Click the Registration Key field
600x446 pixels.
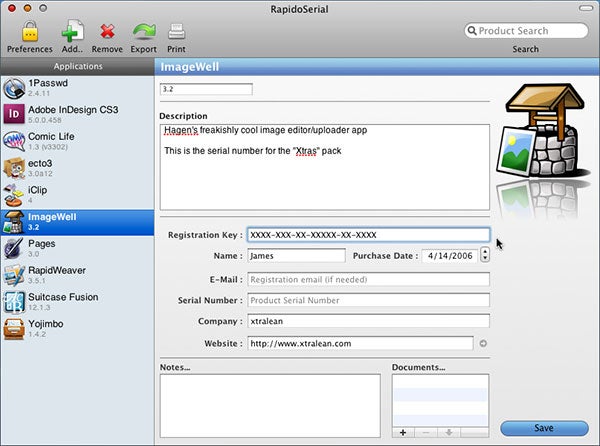click(x=368, y=234)
